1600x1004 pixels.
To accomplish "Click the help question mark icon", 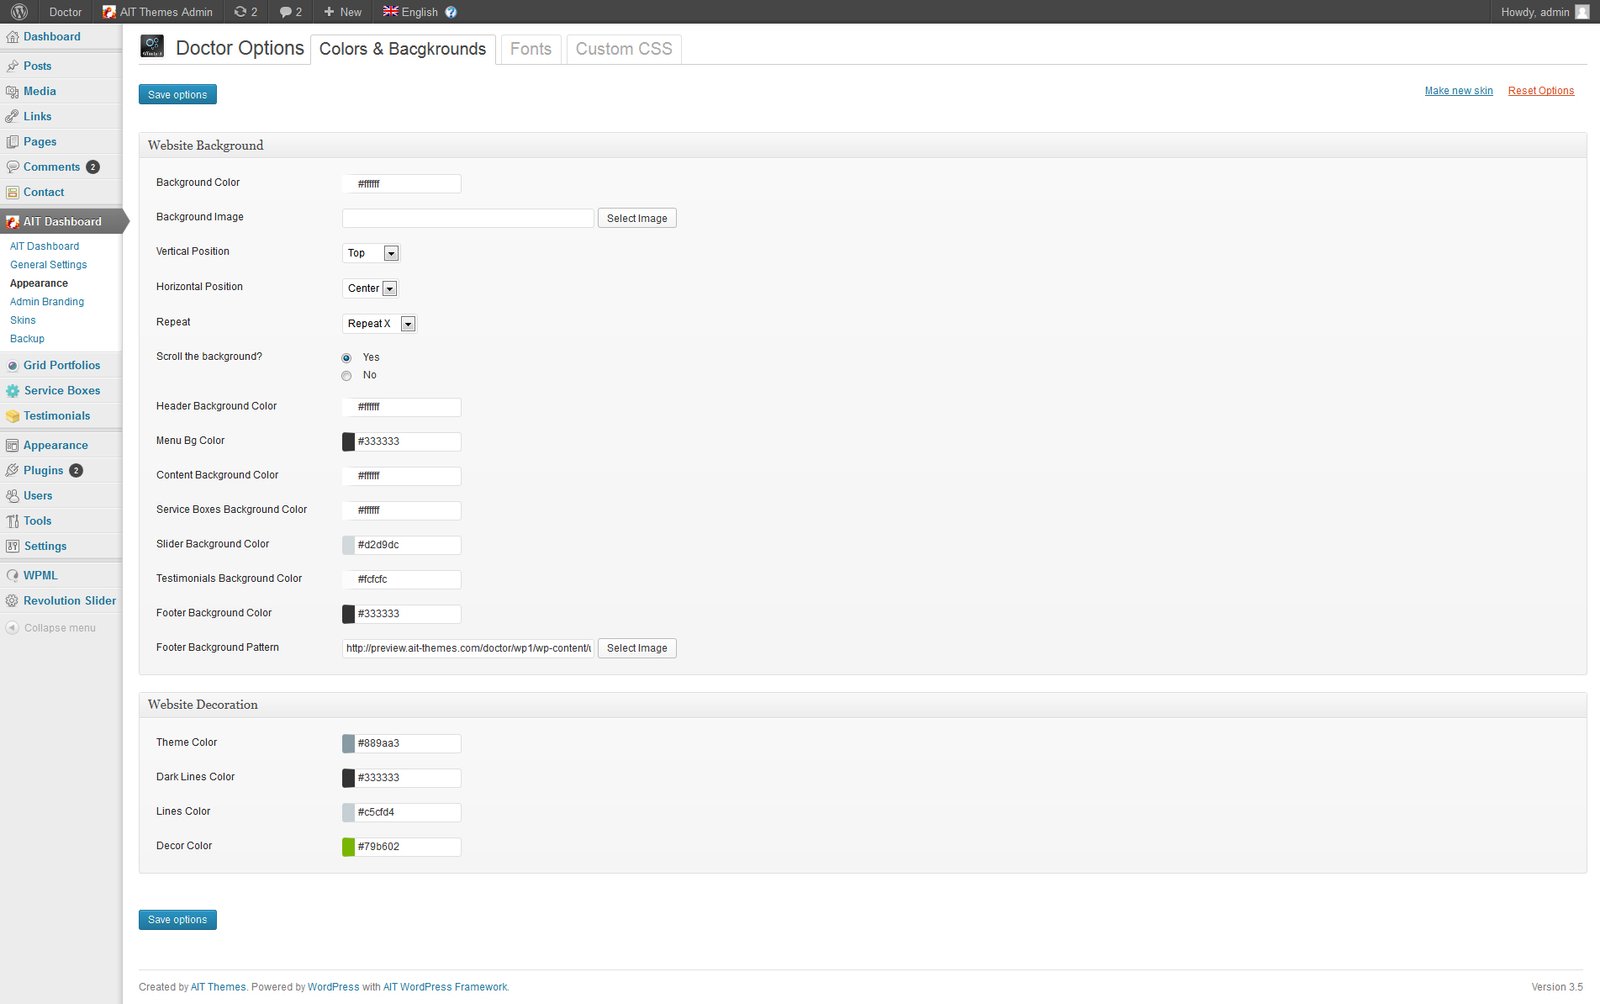I will [x=451, y=12].
